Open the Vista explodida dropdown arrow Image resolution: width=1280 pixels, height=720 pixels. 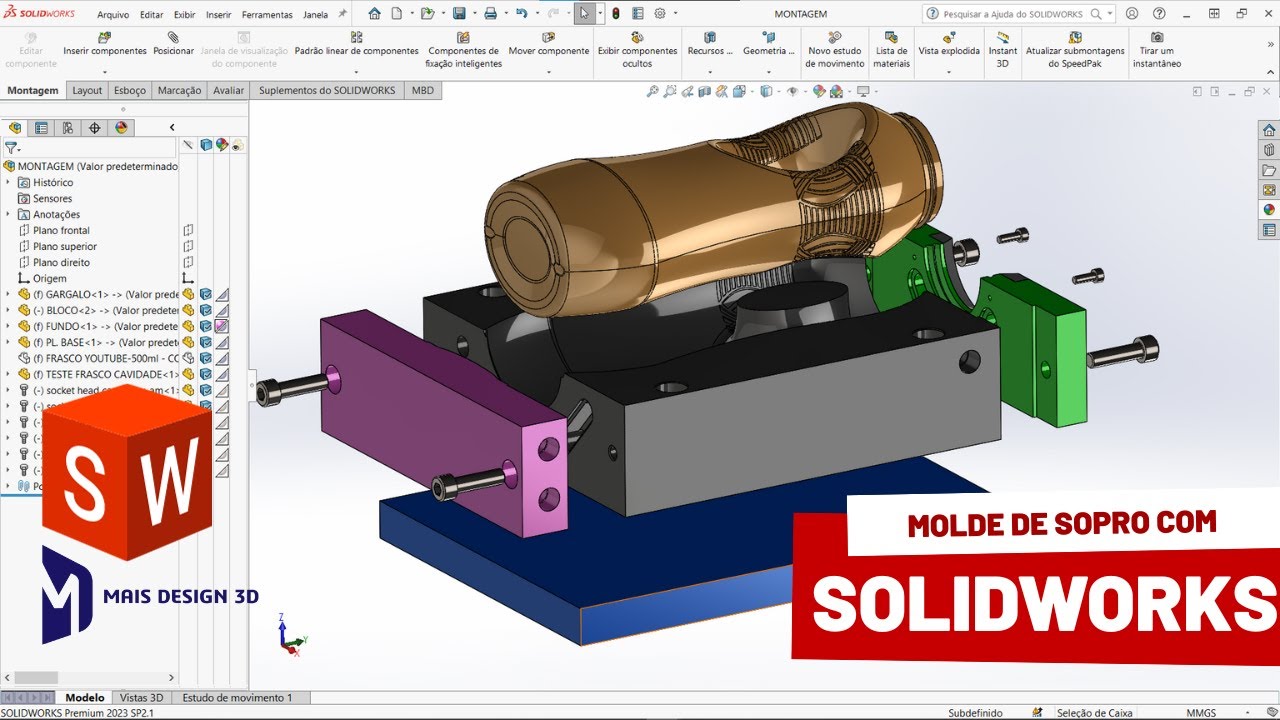tap(949, 71)
